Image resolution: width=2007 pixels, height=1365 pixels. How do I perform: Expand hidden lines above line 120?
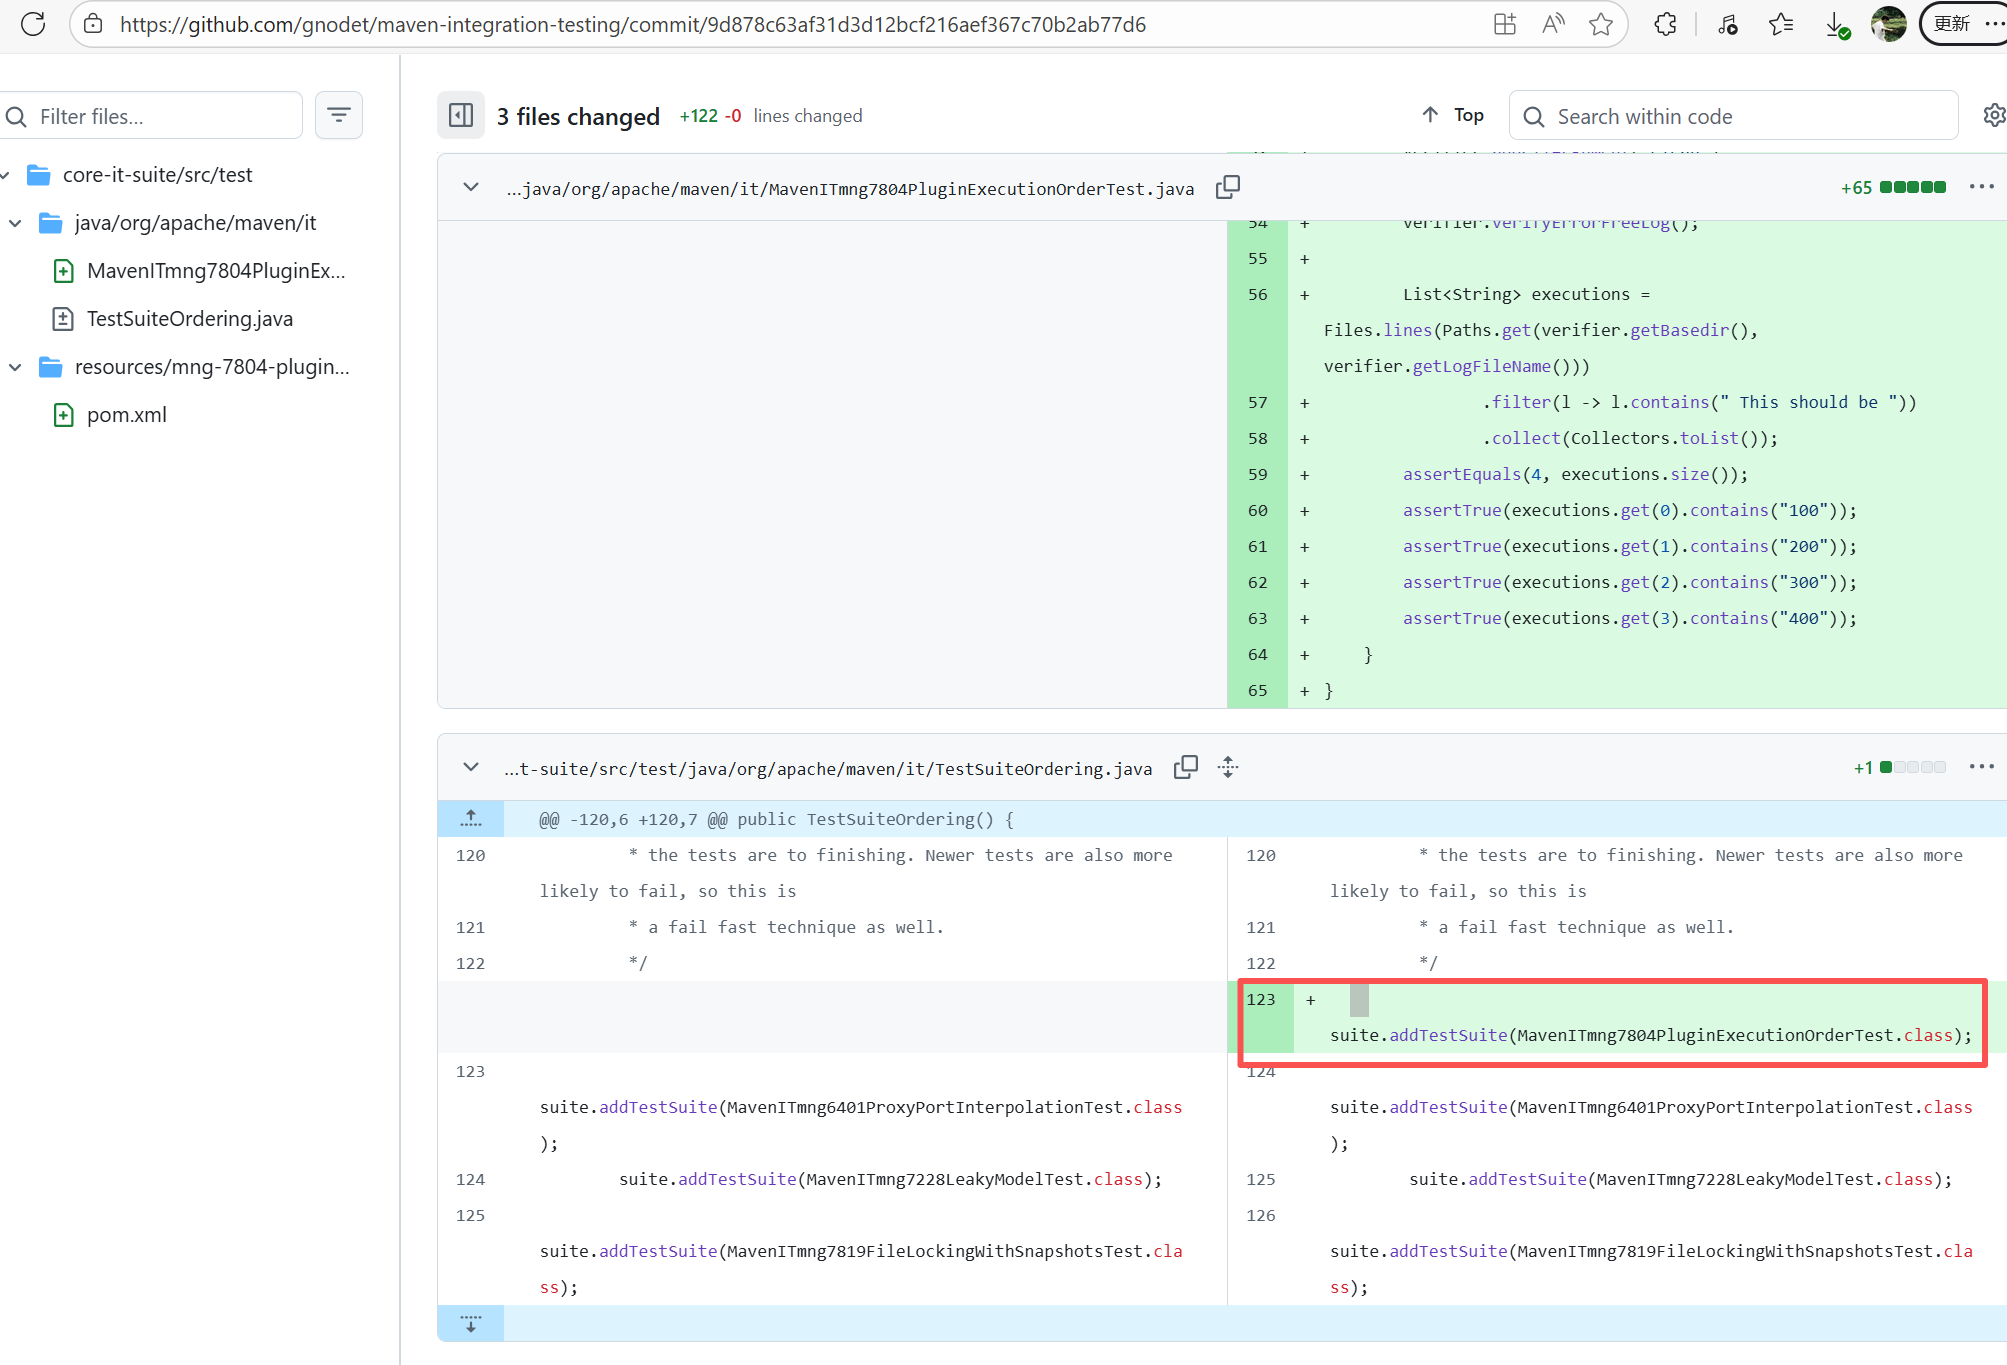471,819
